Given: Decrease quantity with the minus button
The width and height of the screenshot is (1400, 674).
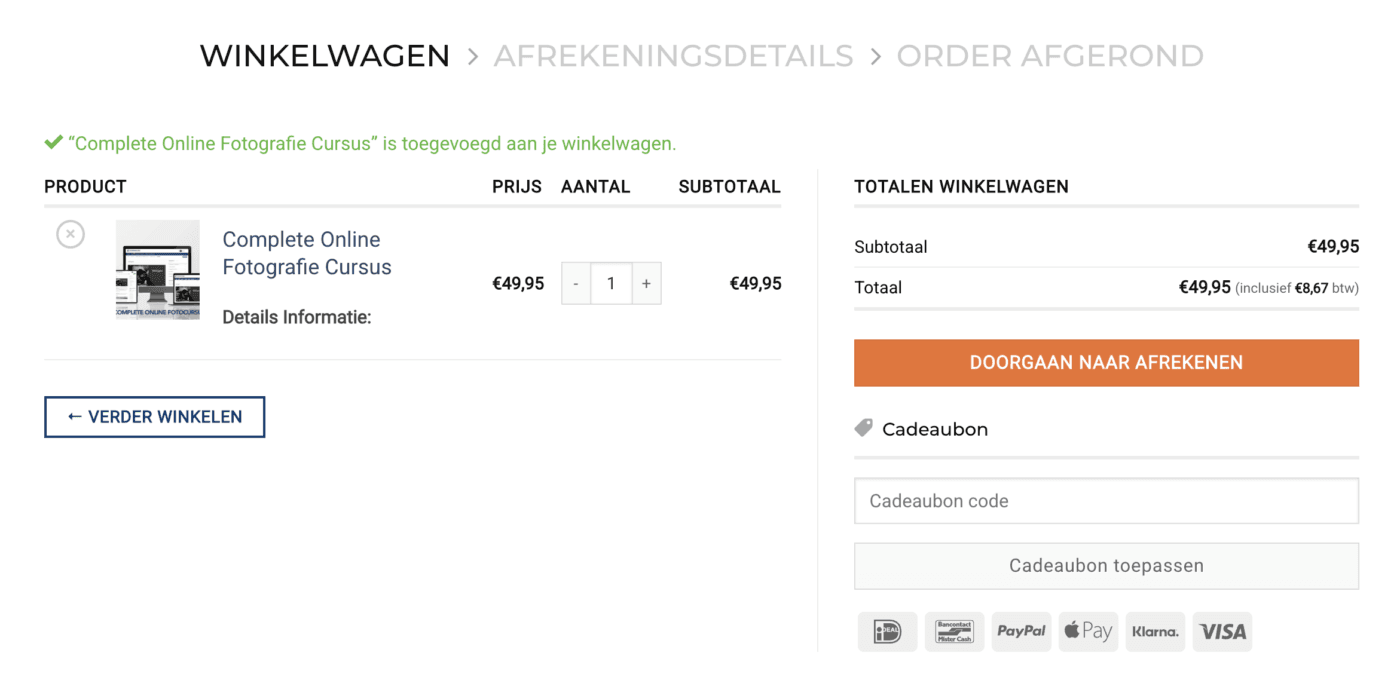Looking at the screenshot, I should coord(576,284).
